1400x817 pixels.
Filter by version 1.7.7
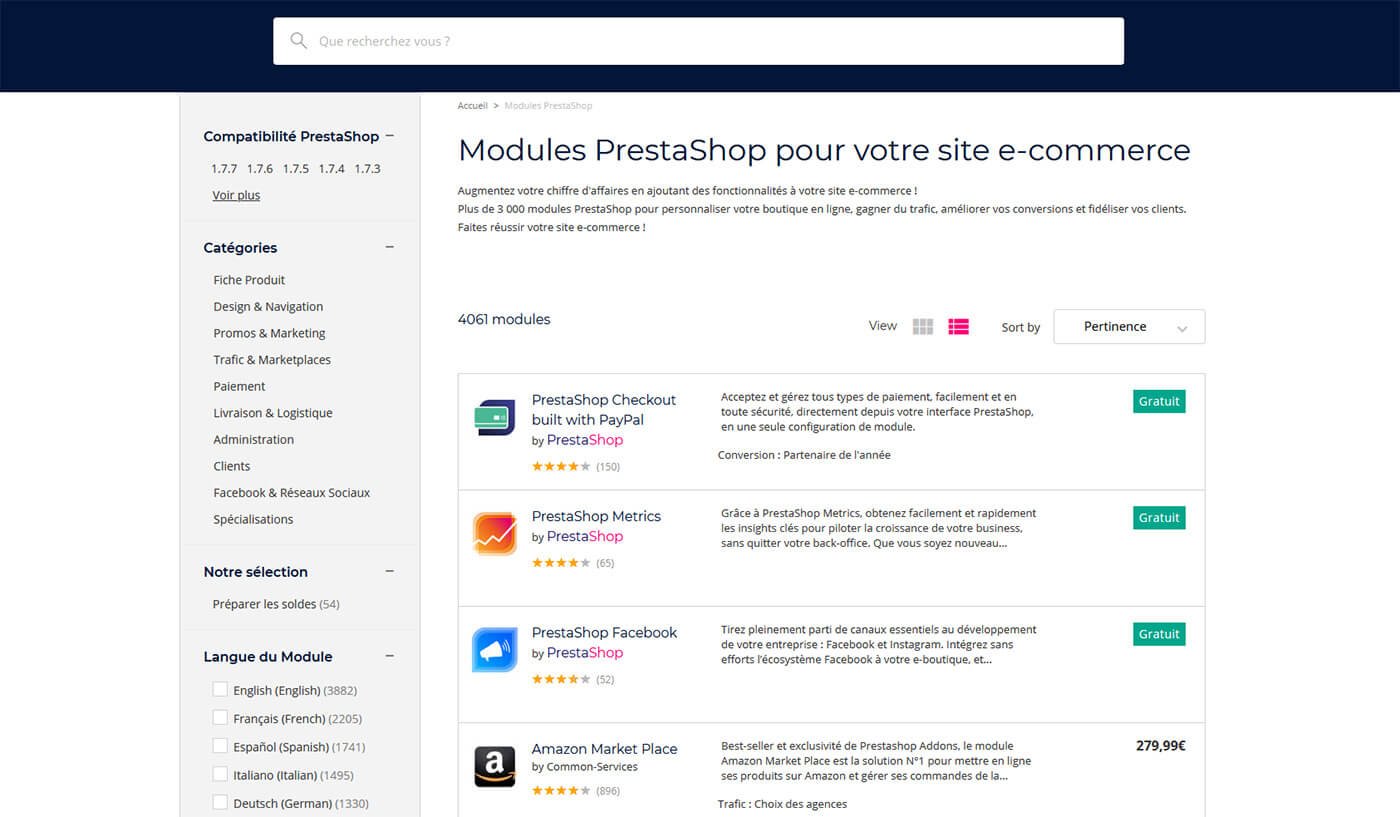(224, 169)
